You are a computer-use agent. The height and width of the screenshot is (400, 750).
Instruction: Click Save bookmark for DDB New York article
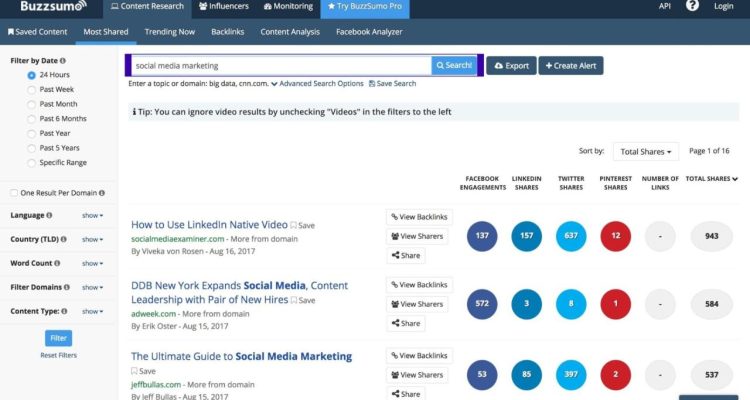tap(303, 300)
